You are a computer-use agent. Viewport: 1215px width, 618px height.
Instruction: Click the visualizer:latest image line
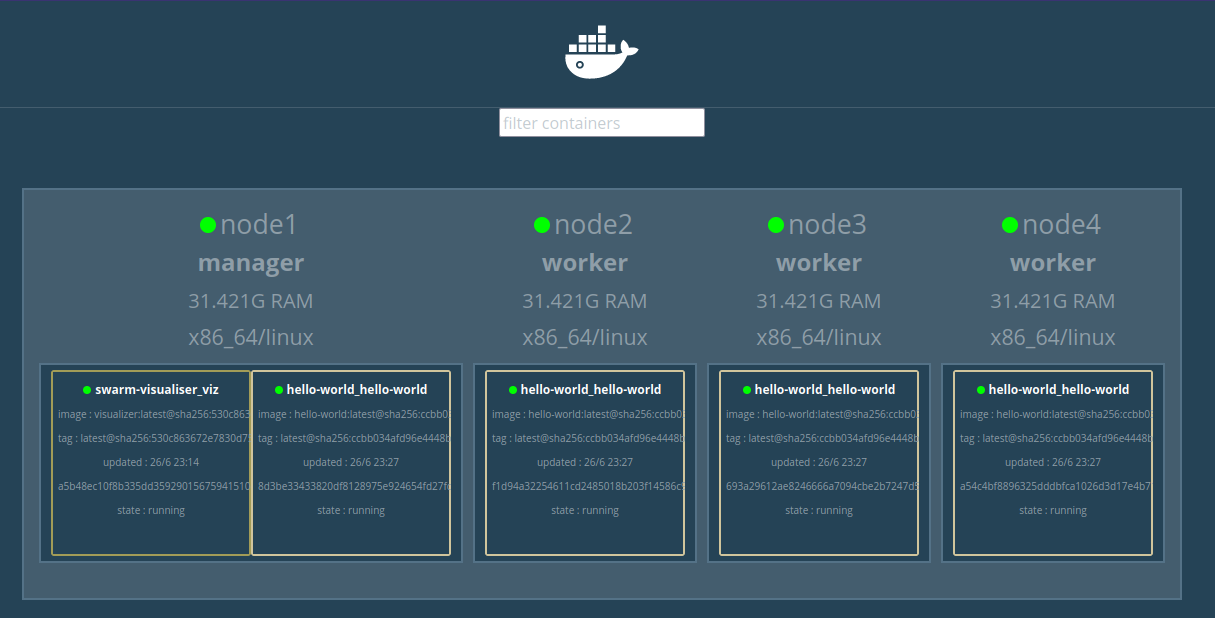[153, 414]
